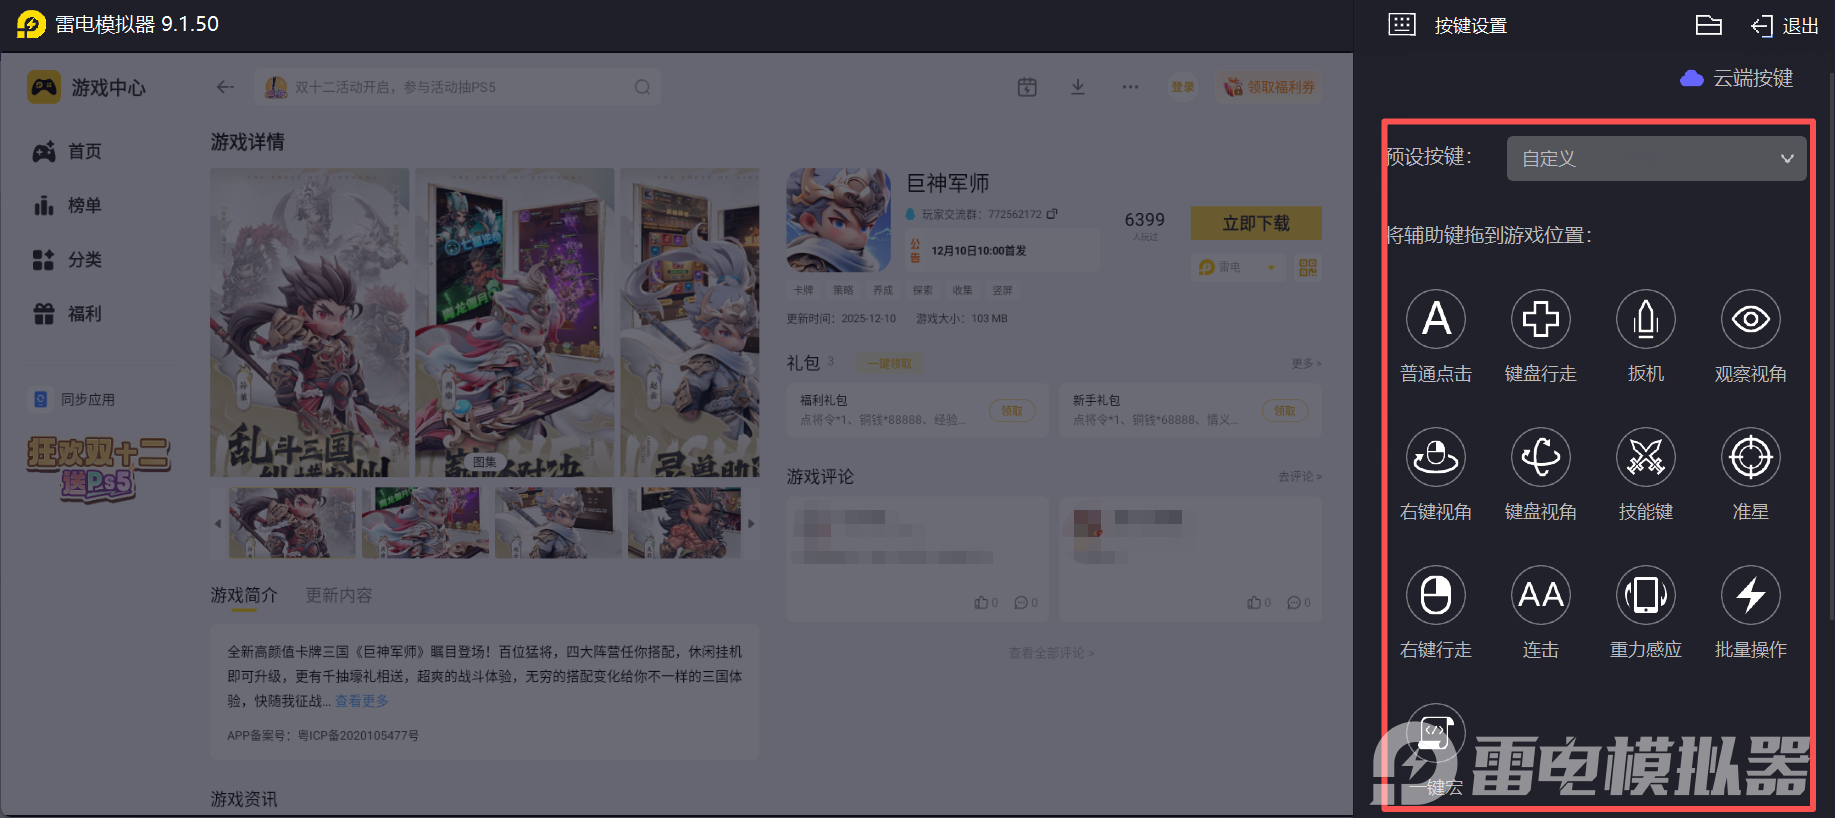Open 首页 in the sidebar
Screen dimensions: 1835x818
68,151
